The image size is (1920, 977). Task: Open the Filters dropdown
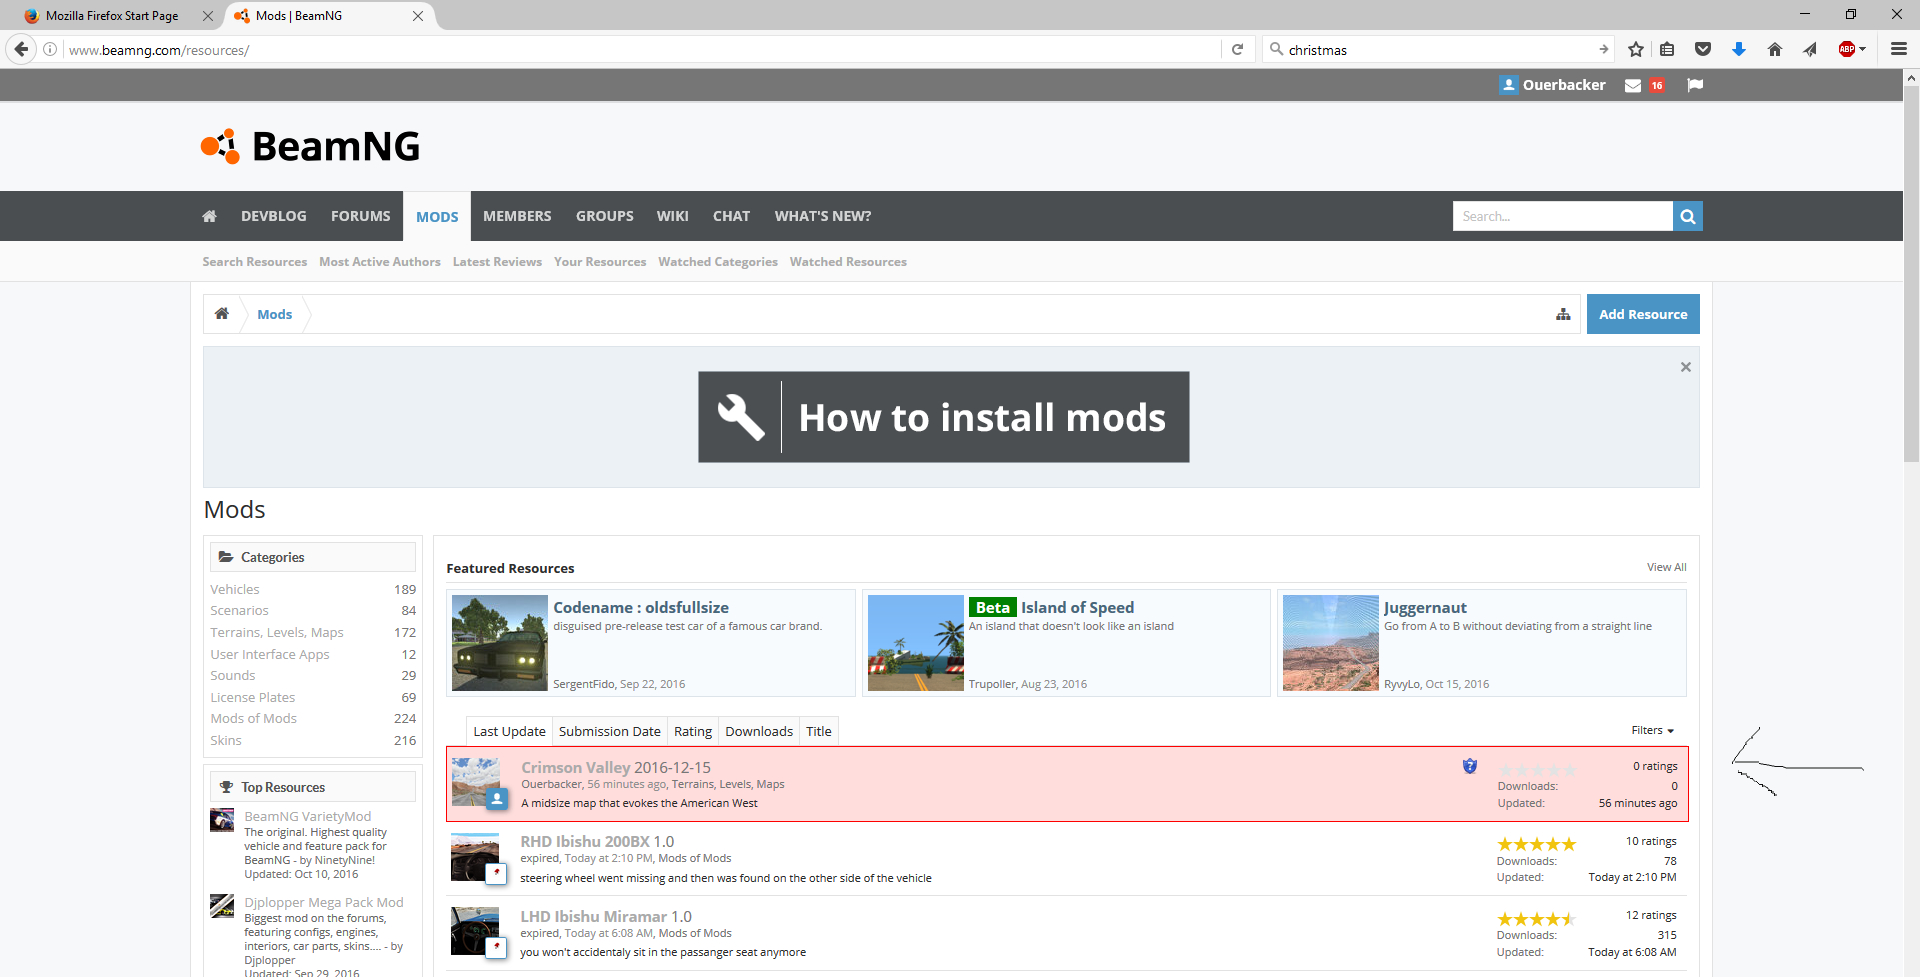point(1652,730)
